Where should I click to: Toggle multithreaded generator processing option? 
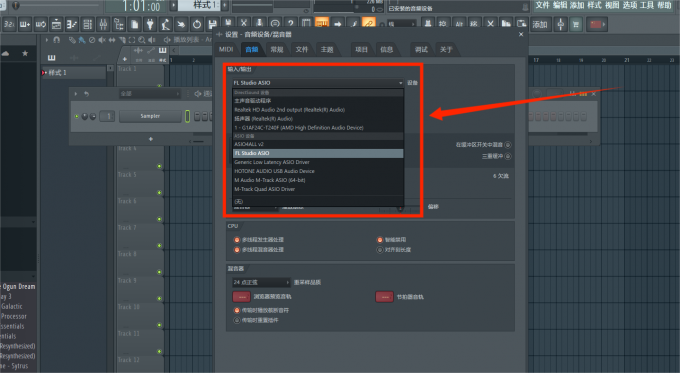pyautogui.click(x=237, y=239)
